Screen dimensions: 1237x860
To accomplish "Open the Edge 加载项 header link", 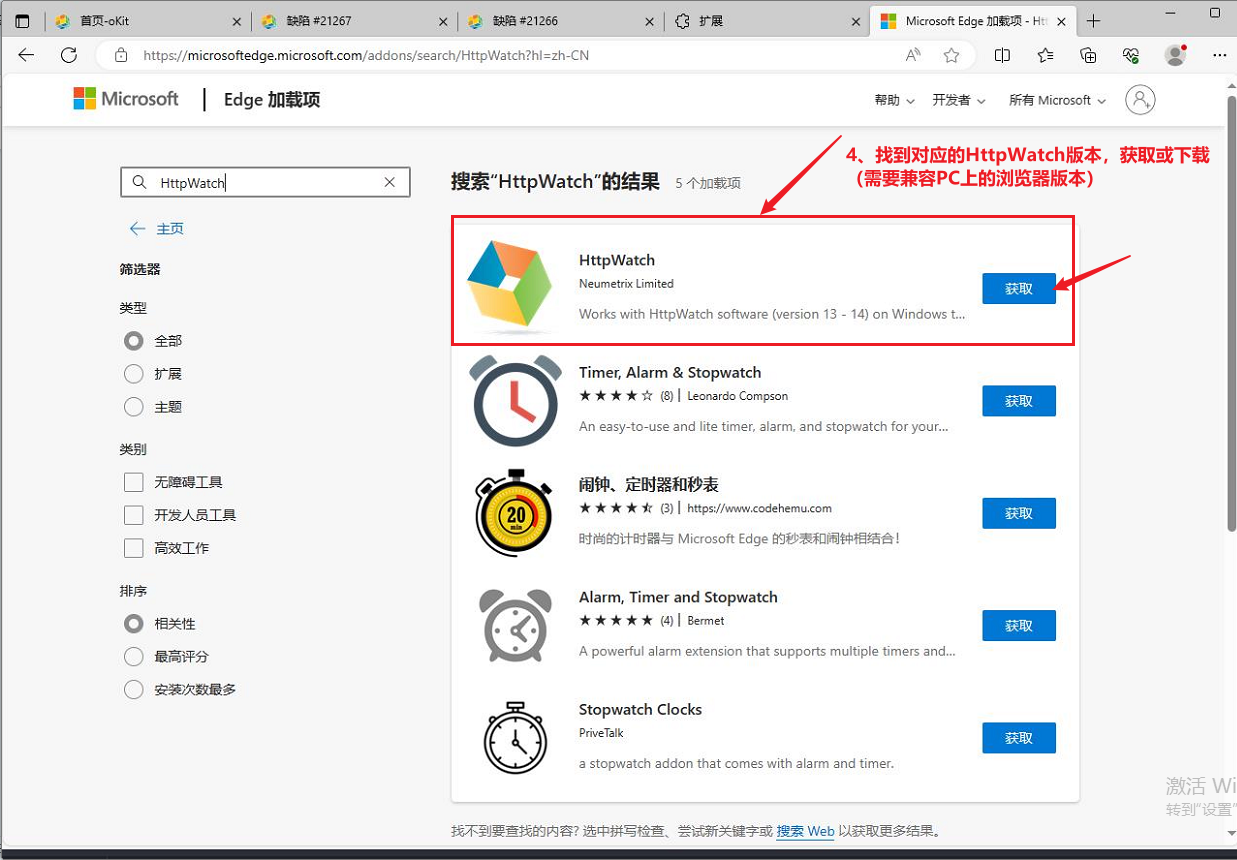I will coord(272,100).
